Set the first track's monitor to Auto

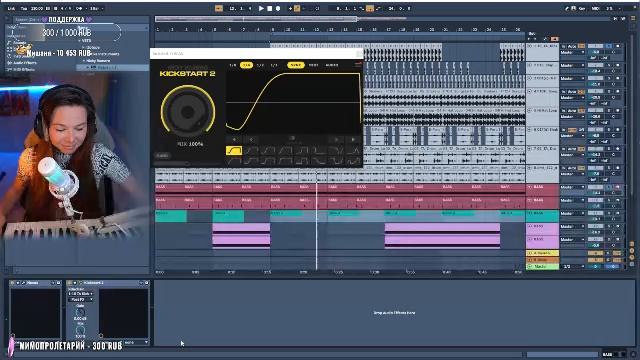pyautogui.click(x=572, y=46)
